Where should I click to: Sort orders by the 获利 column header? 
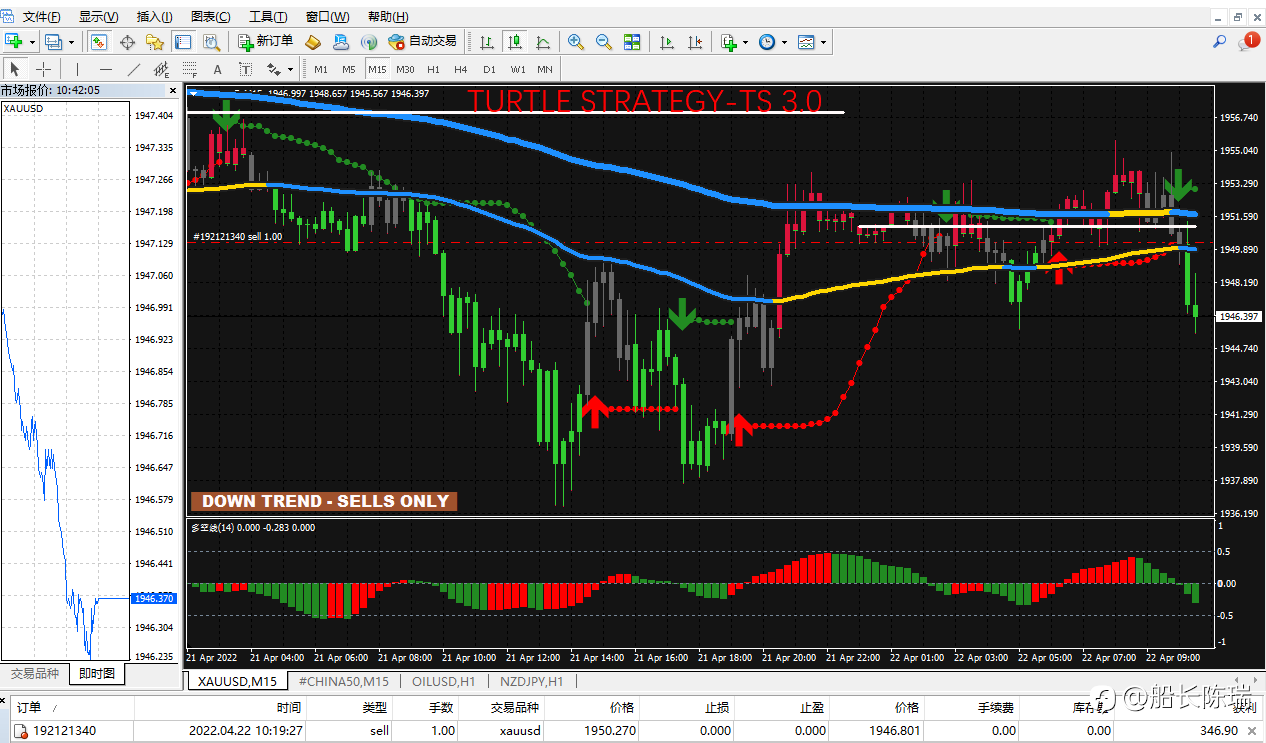pyautogui.click(x=1244, y=707)
